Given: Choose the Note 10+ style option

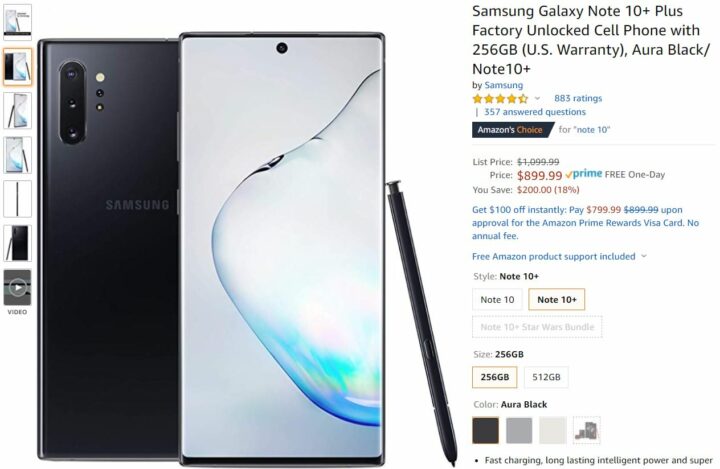Looking at the screenshot, I should (557, 299).
